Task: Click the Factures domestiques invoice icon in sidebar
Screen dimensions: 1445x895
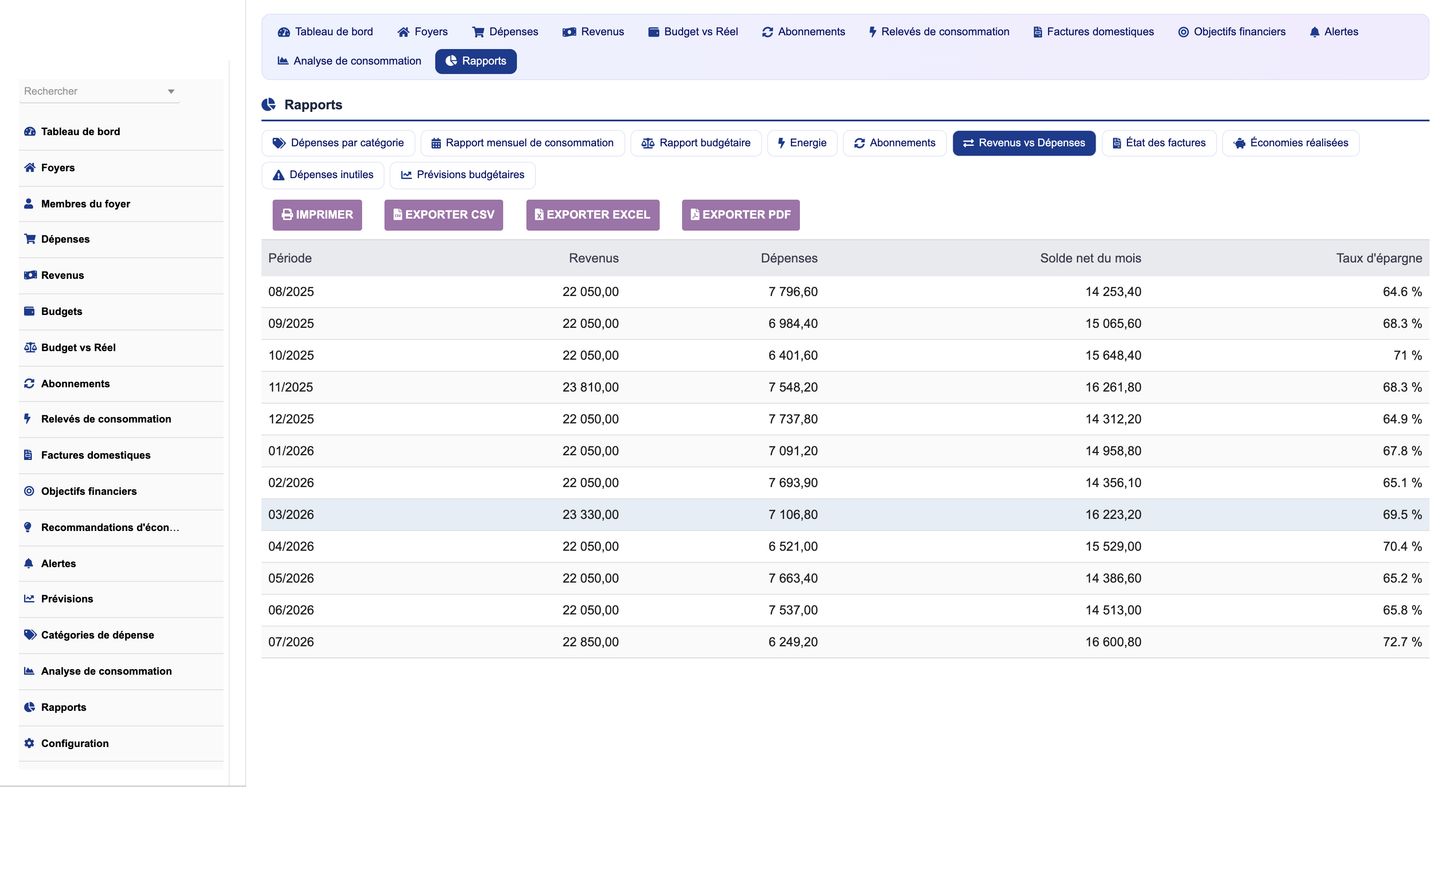Action: point(29,455)
